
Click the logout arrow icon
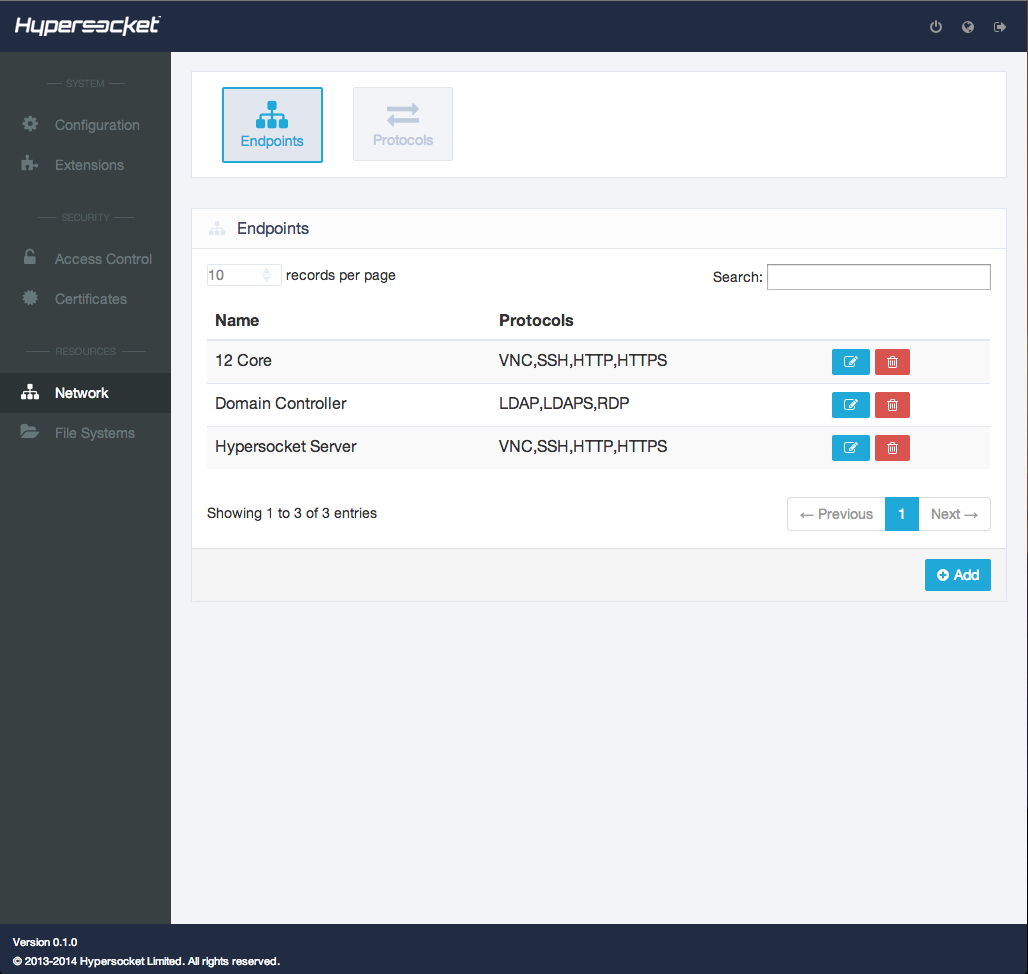coord(1000,27)
